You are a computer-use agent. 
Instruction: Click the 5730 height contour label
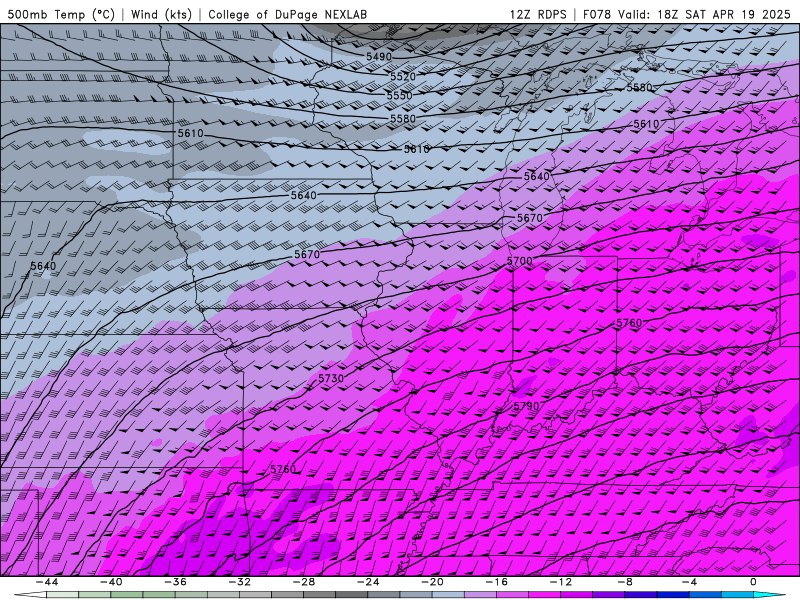331,378
